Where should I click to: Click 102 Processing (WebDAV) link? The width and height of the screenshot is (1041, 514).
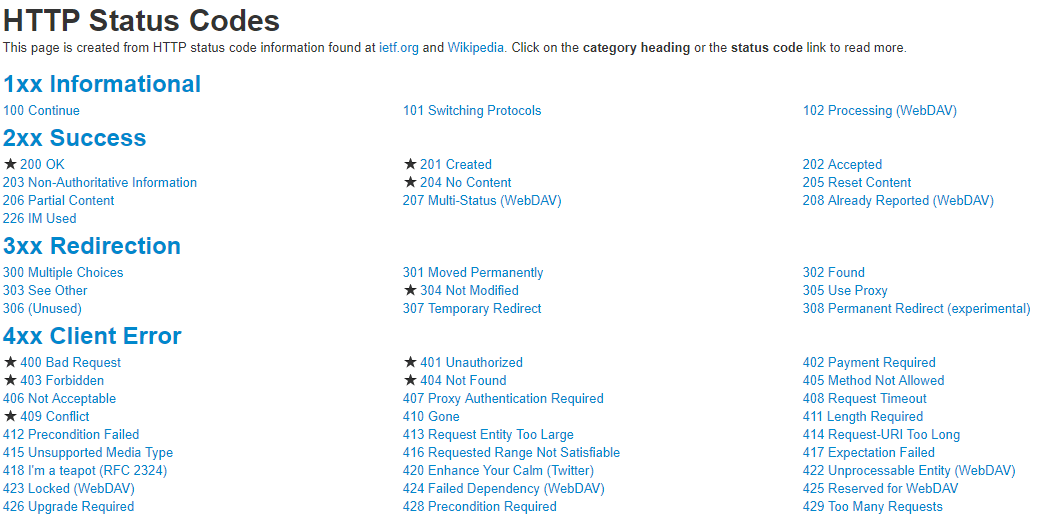[x=879, y=110]
